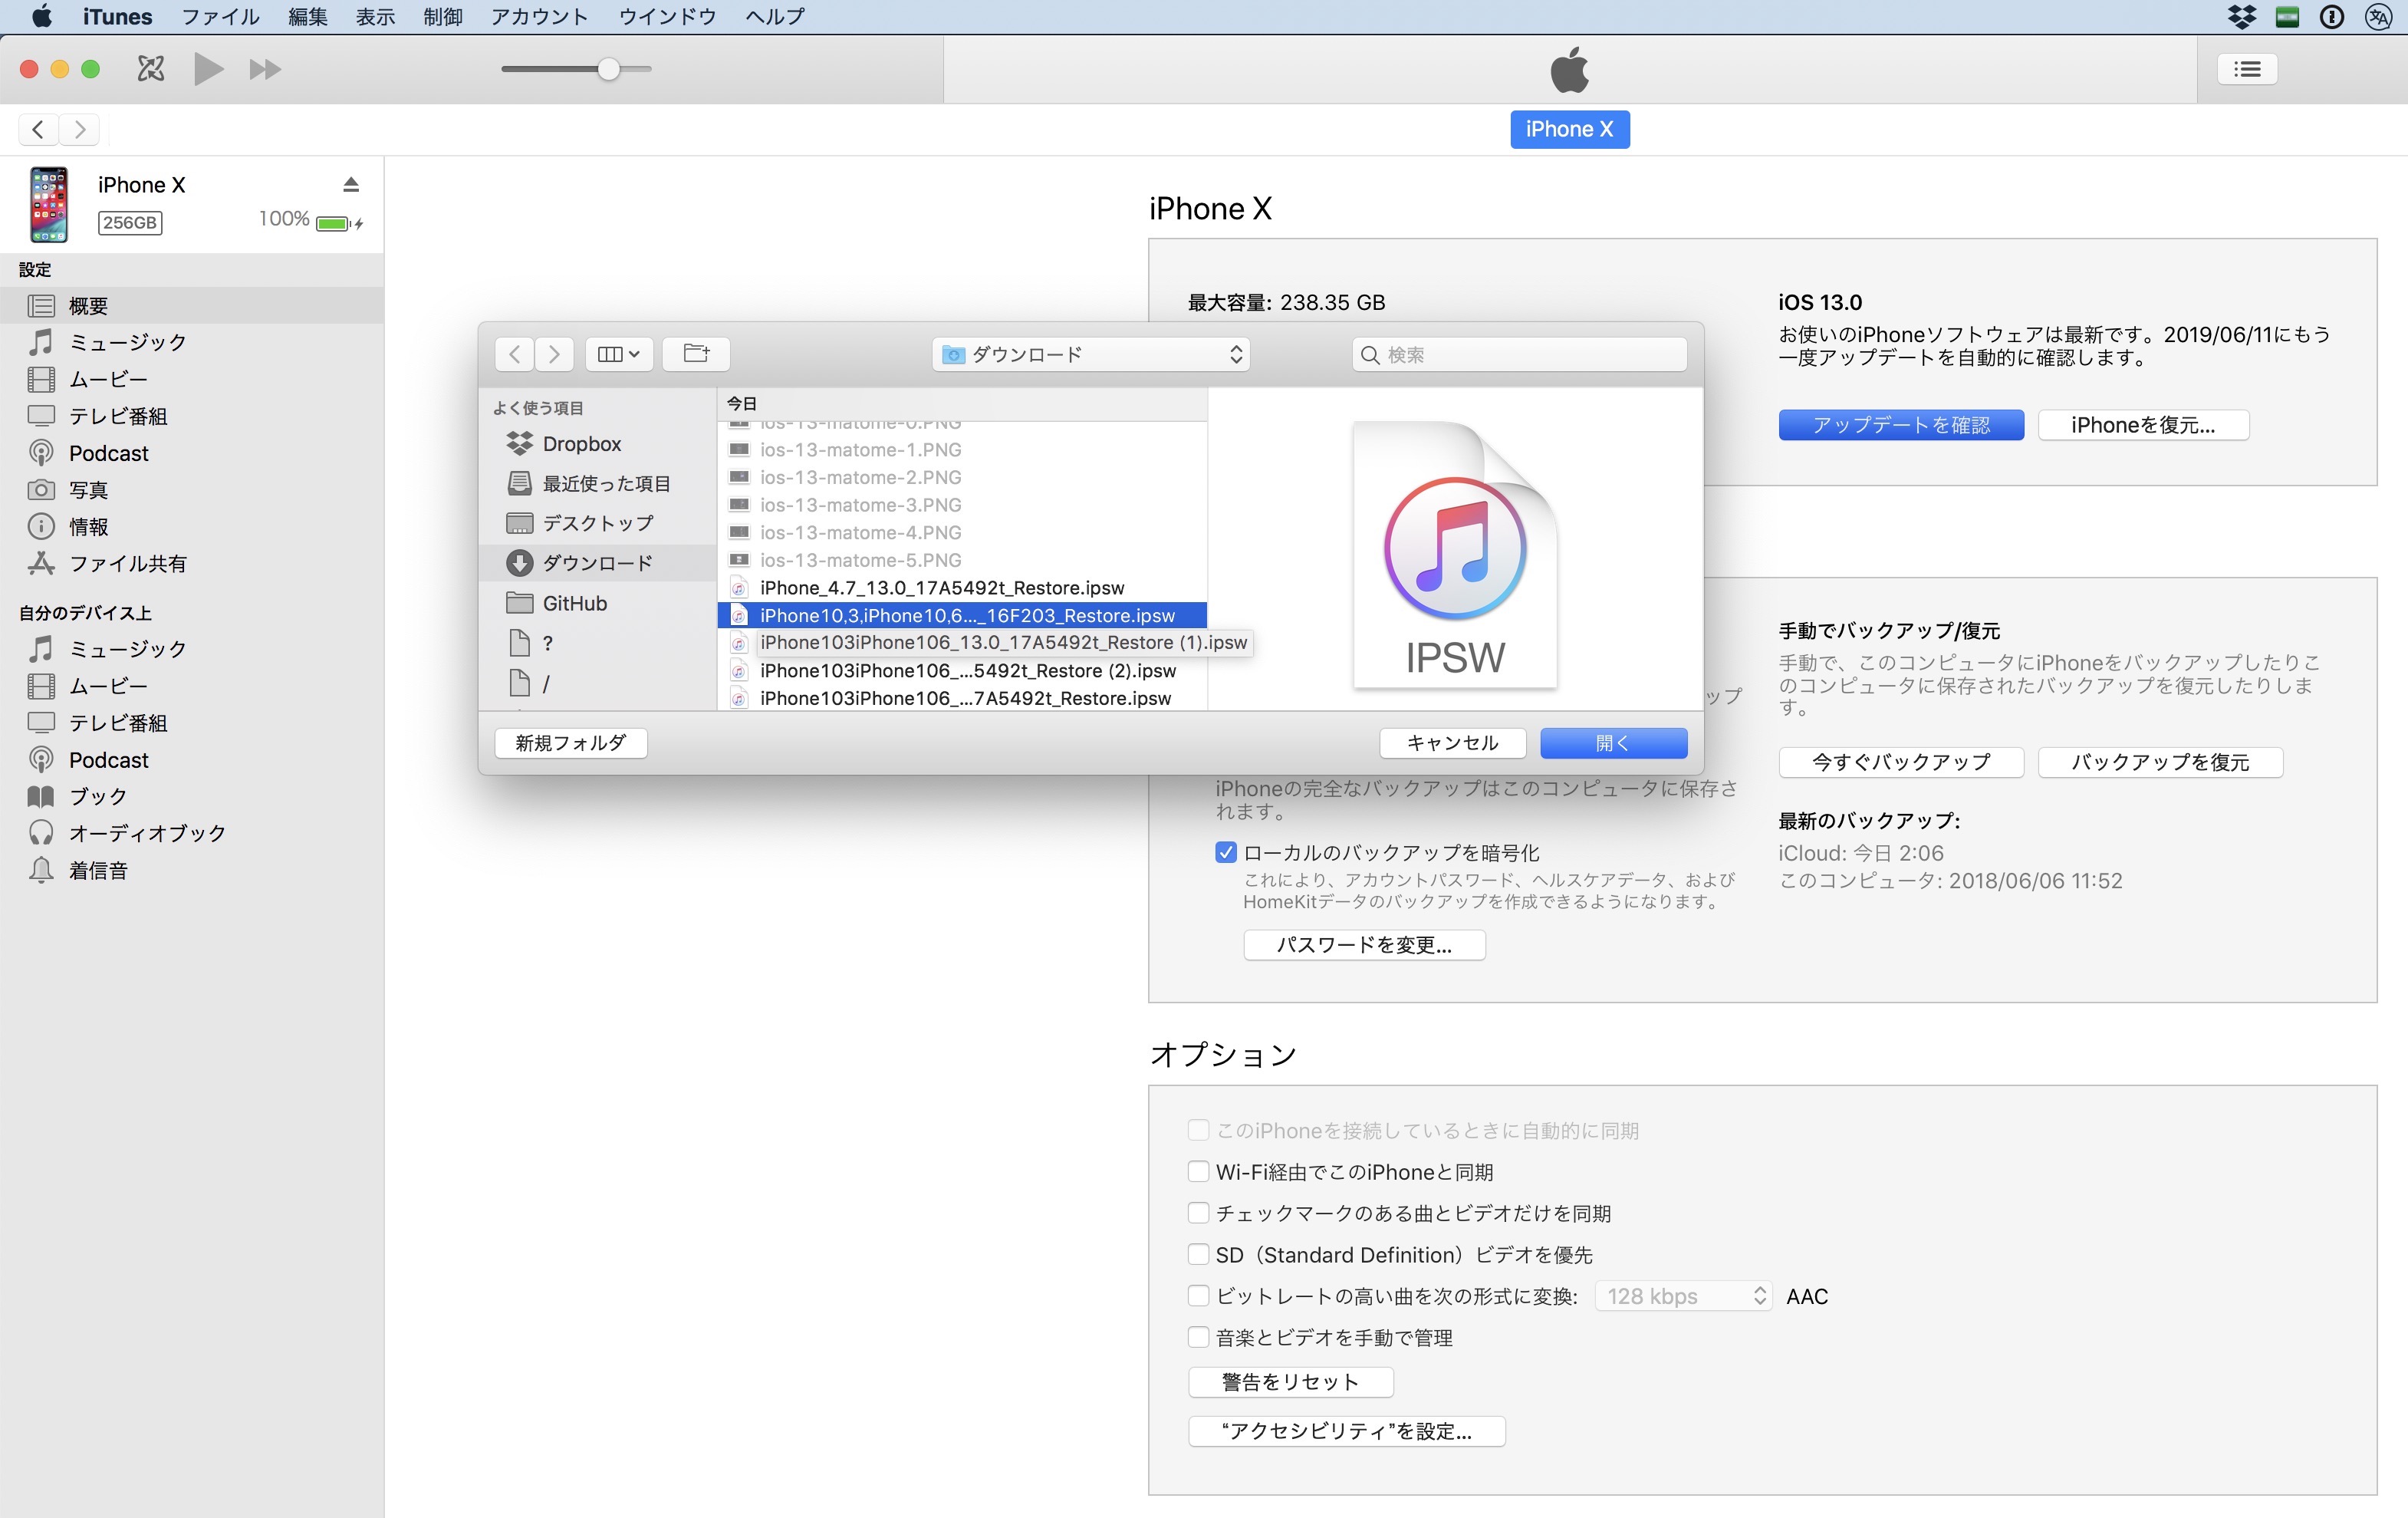2408x1518 pixels.
Task: Go forward using the iTunes forward arrow
Action: pyautogui.click(x=80, y=129)
